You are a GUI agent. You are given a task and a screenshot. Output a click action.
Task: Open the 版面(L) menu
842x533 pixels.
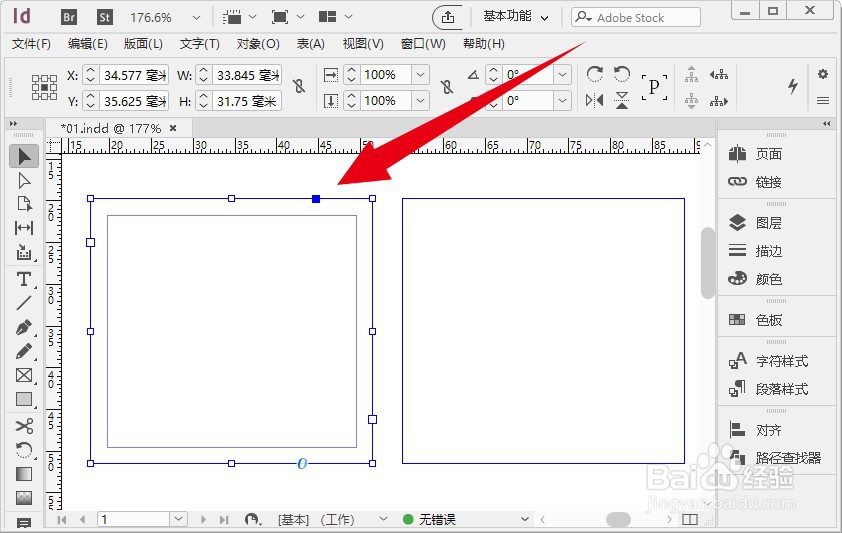pos(143,43)
